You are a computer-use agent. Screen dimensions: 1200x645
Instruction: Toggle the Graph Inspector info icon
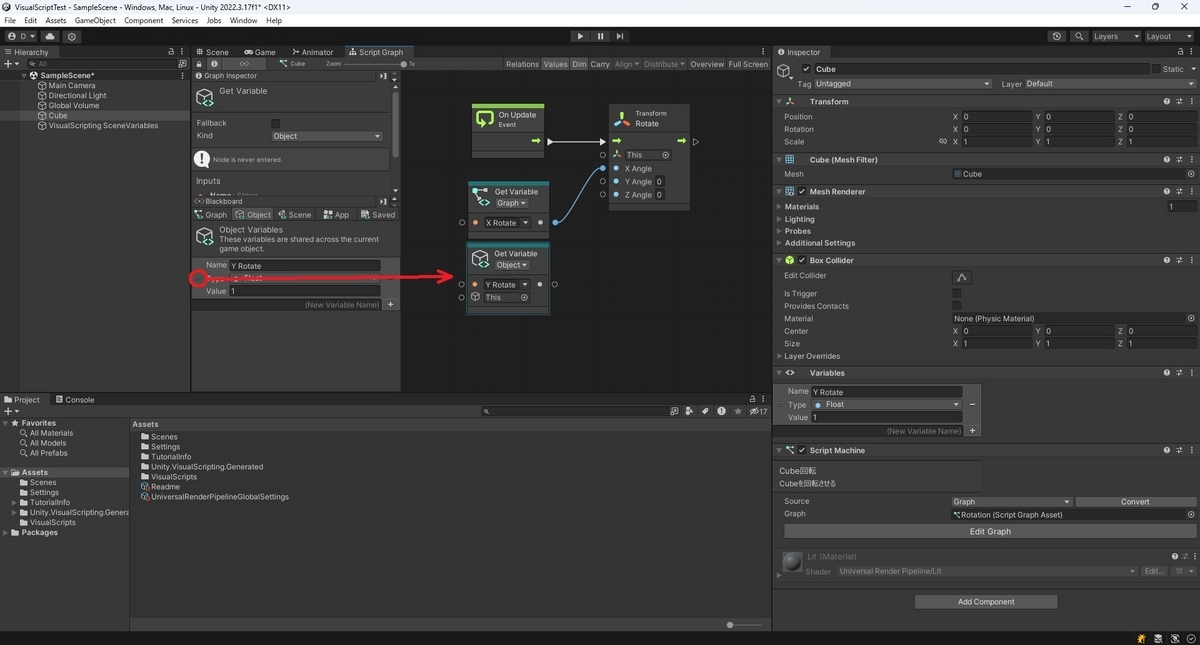tap(215, 64)
